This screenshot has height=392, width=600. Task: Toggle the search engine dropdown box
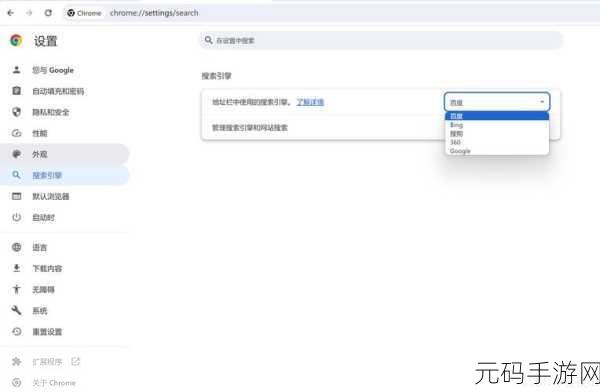tap(497, 102)
